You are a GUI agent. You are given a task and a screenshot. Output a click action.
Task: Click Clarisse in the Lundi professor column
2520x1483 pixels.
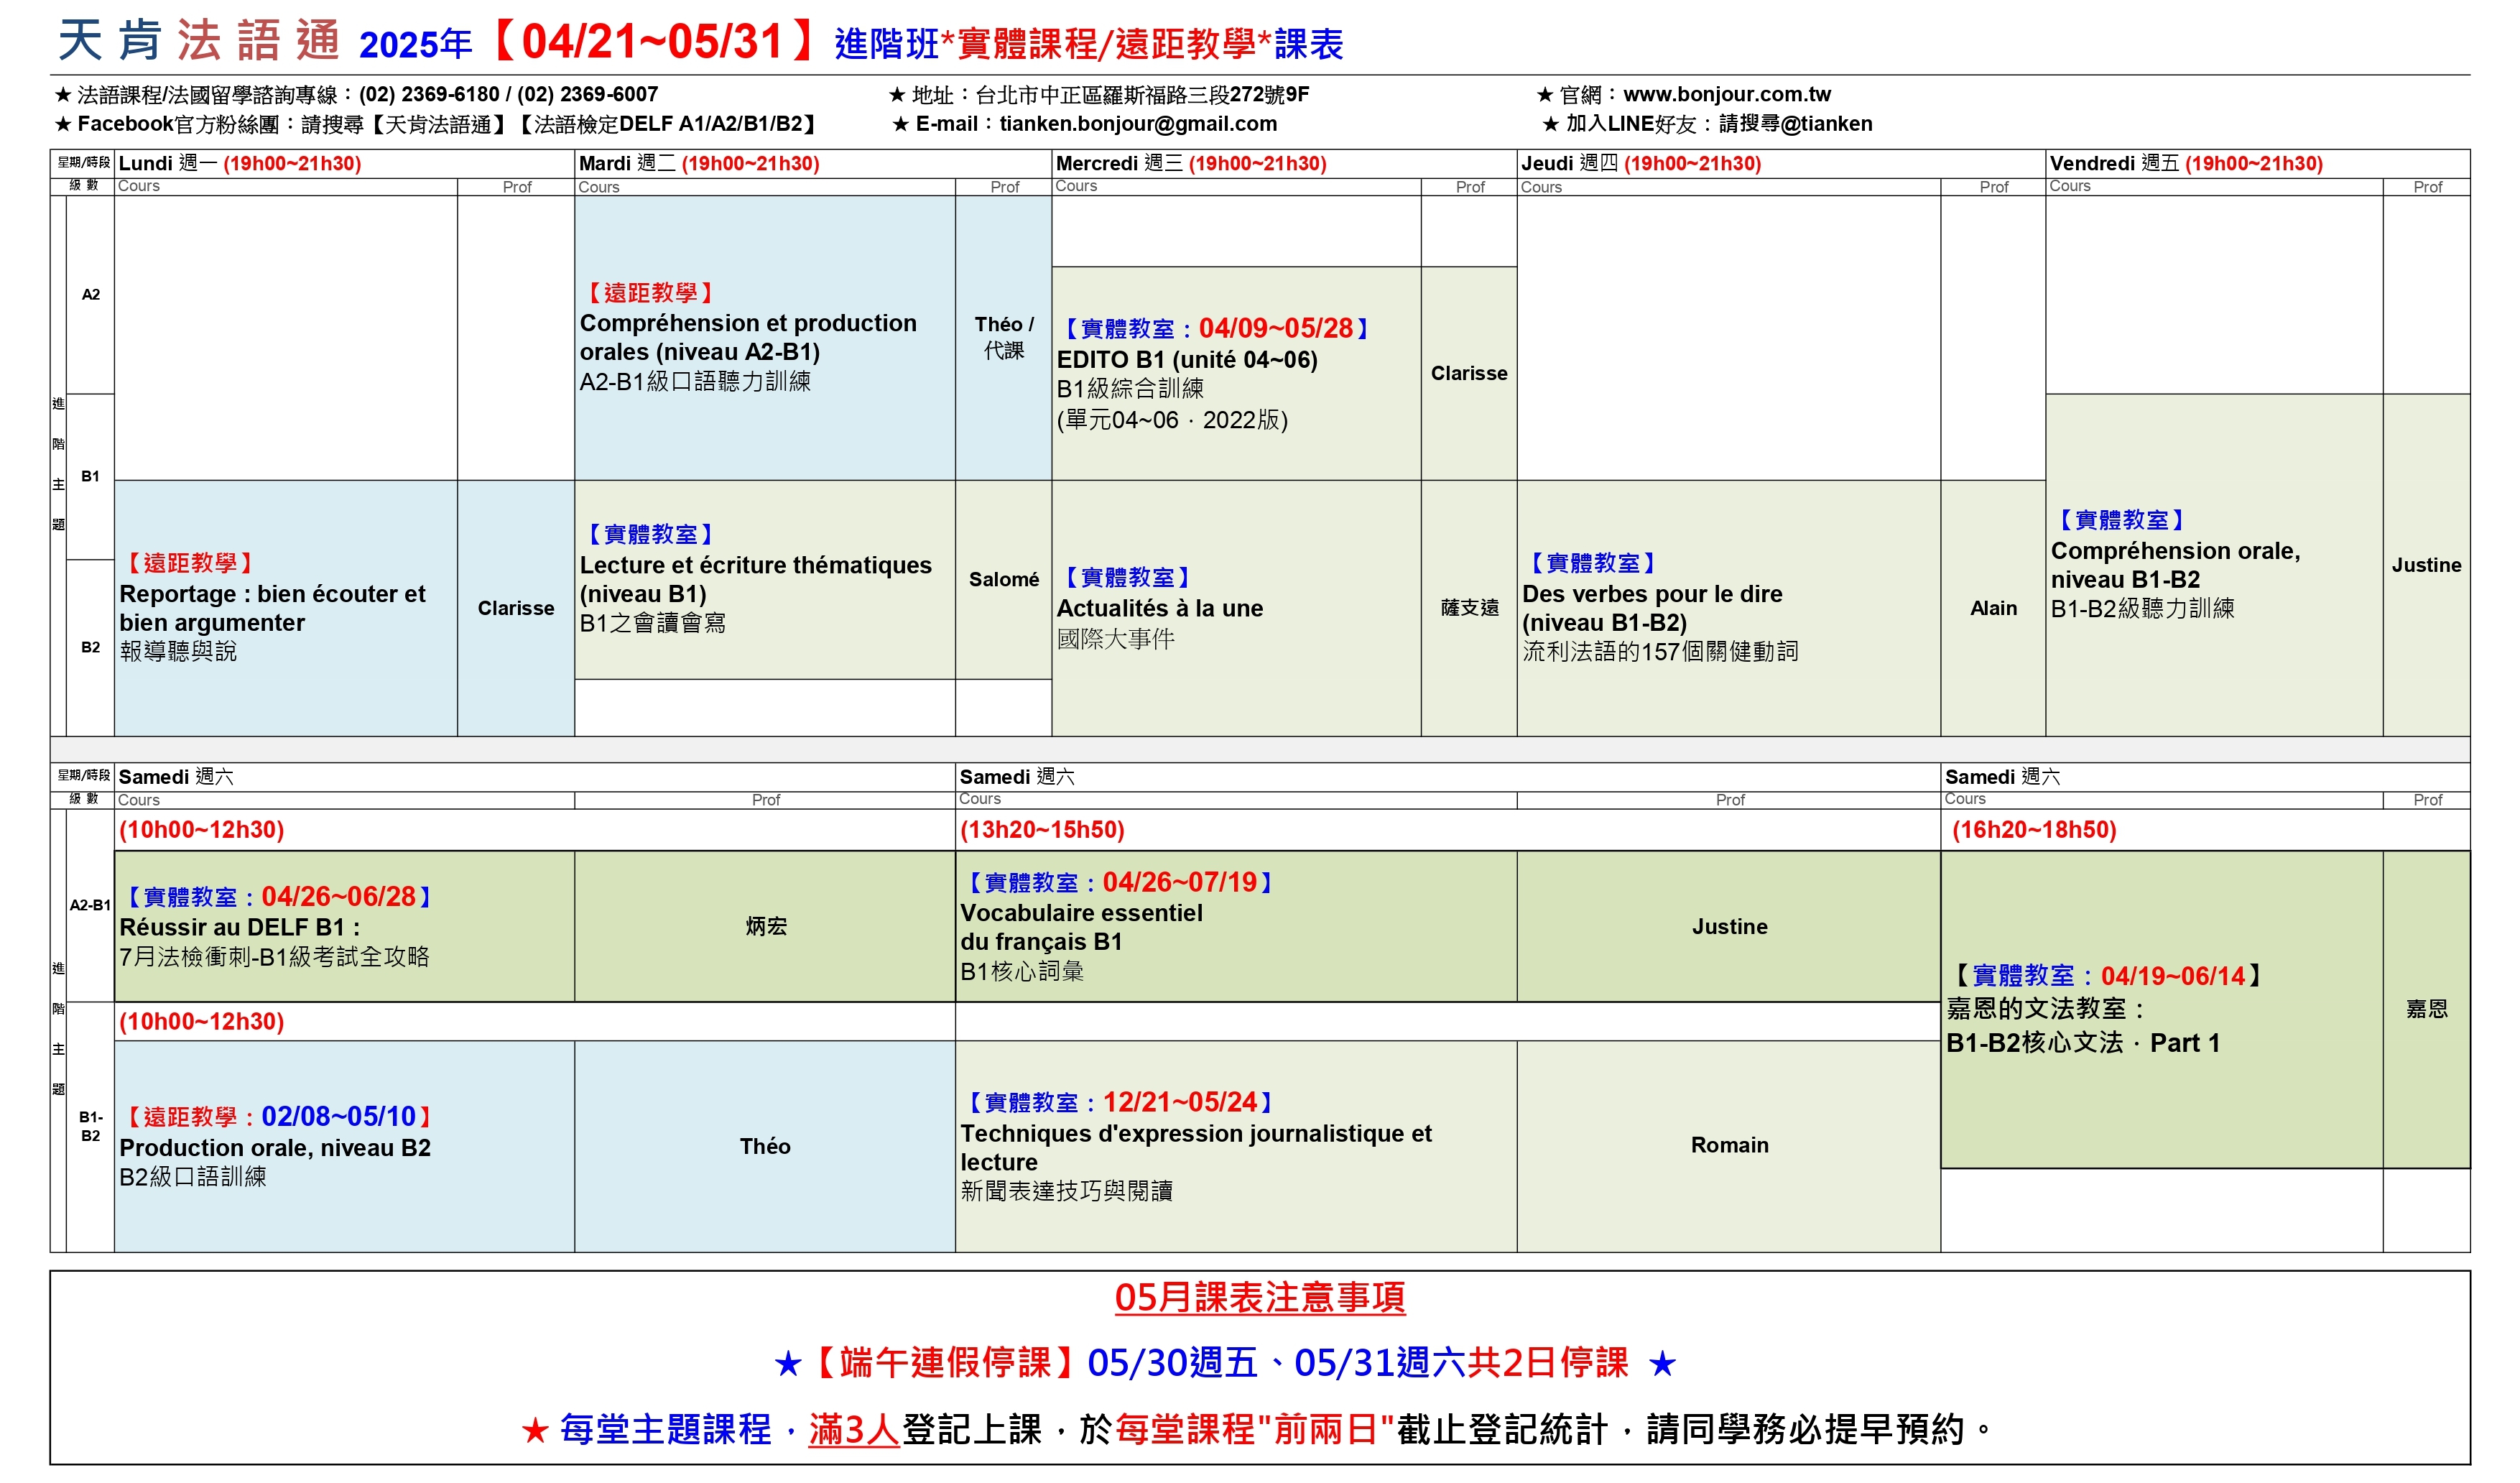click(x=516, y=608)
